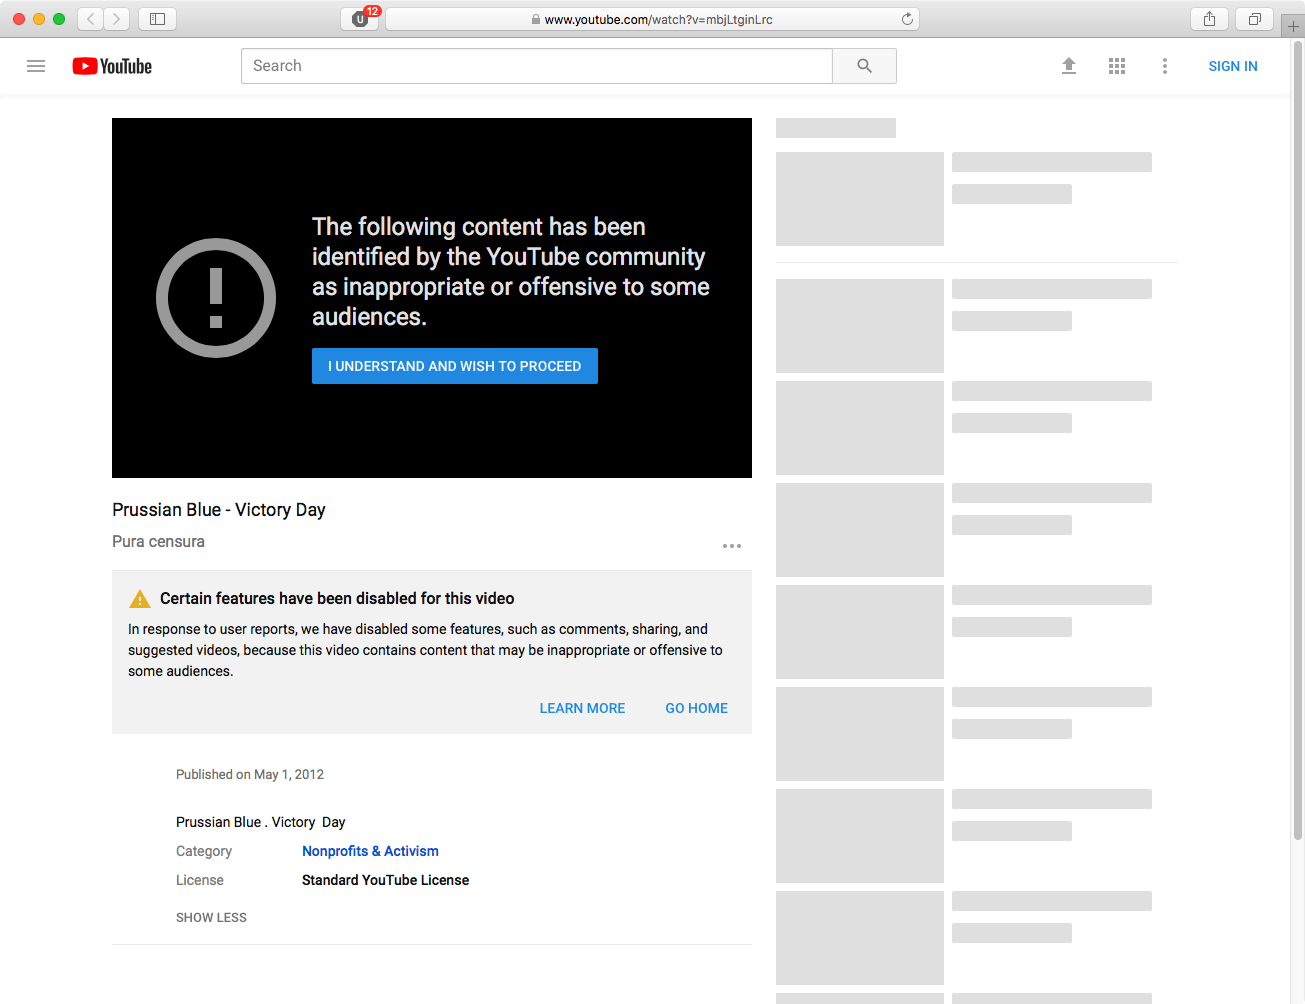Click the upload video arrow icon
The width and height of the screenshot is (1305, 1004).
(1068, 66)
